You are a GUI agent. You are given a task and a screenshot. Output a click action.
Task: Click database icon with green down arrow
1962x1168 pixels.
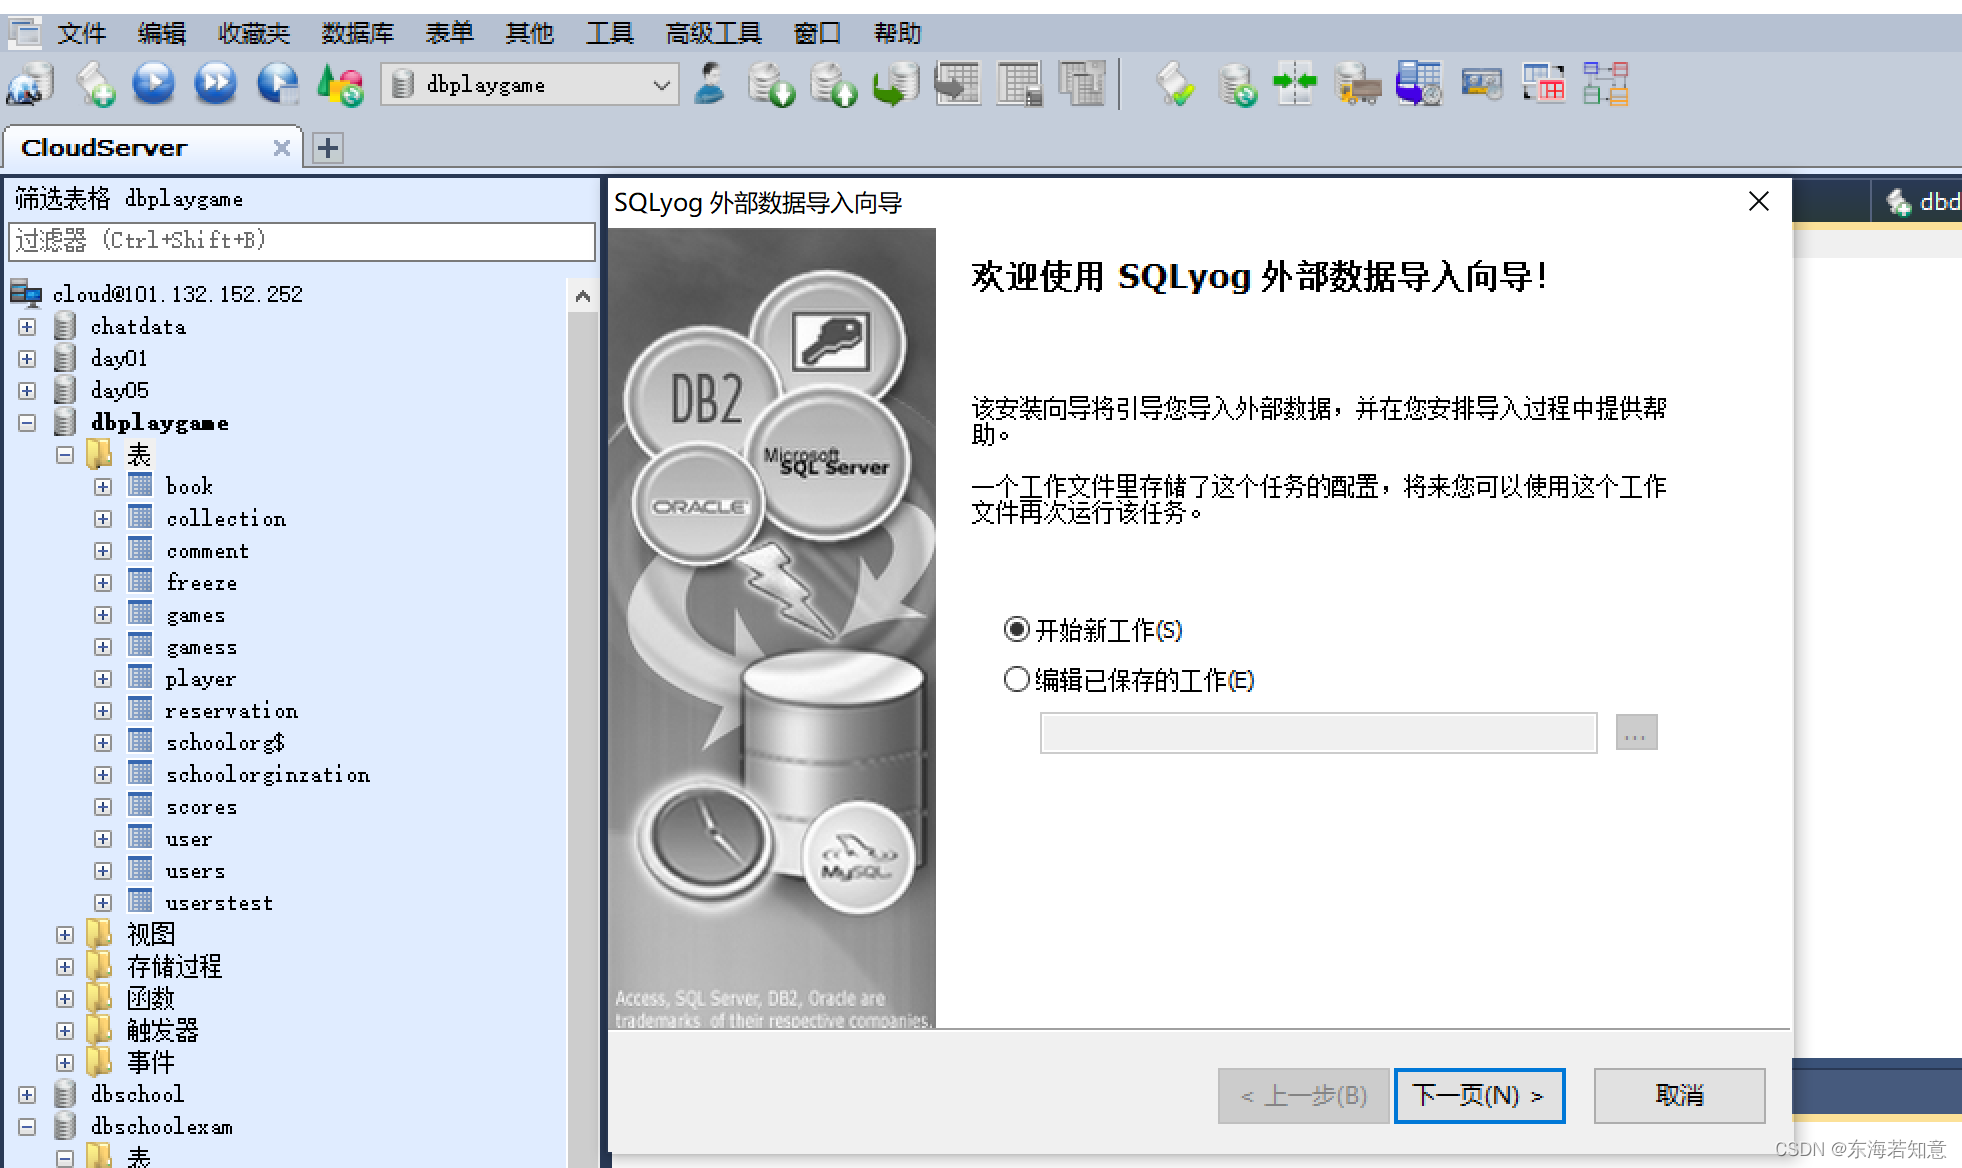pos(770,84)
